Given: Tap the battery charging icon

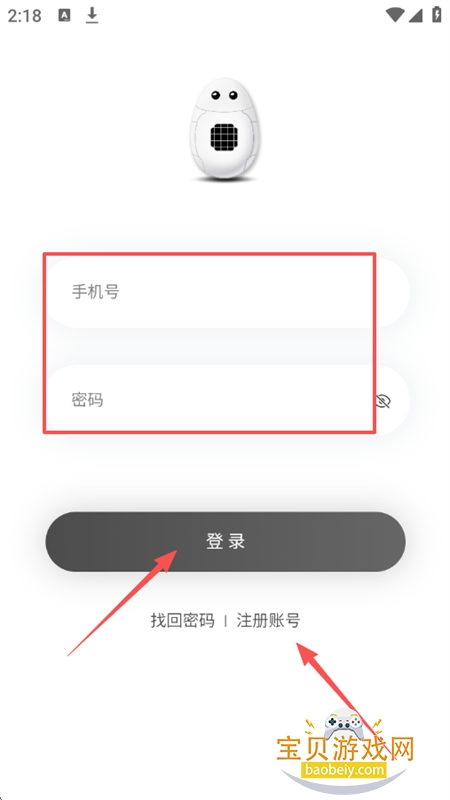Looking at the screenshot, I should 437,15.
